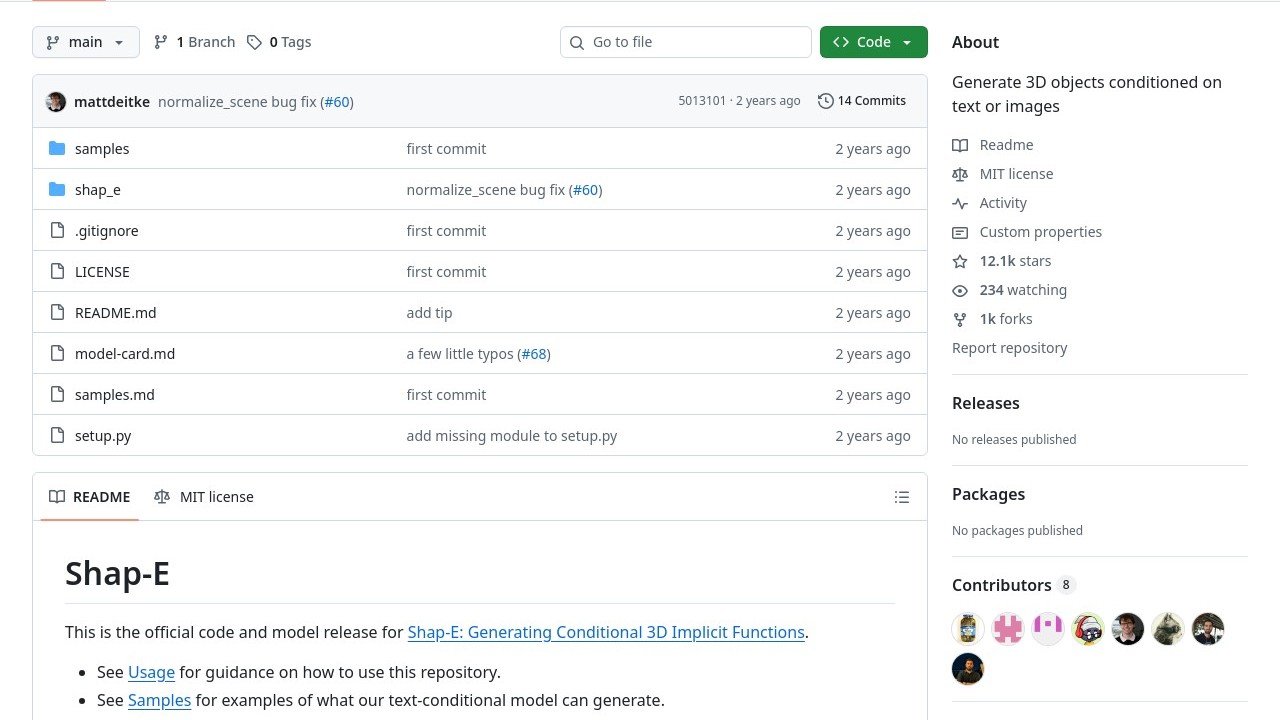This screenshot has width=1280, height=720.
Task: Click mattdeitke's avatar in commit header
Action: pos(56,102)
